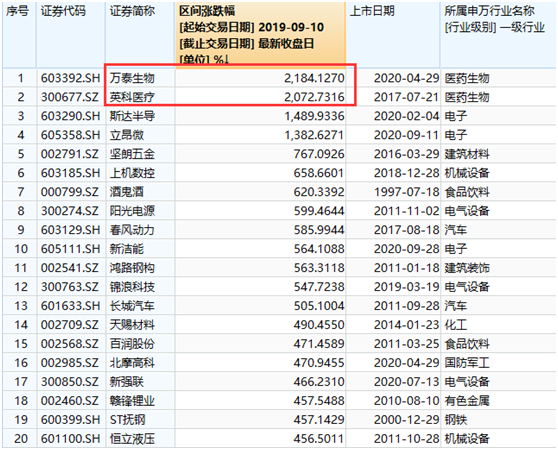Select the 钢铁 industry cell
The image size is (558, 450).
pyautogui.click(x=456, y=420)
